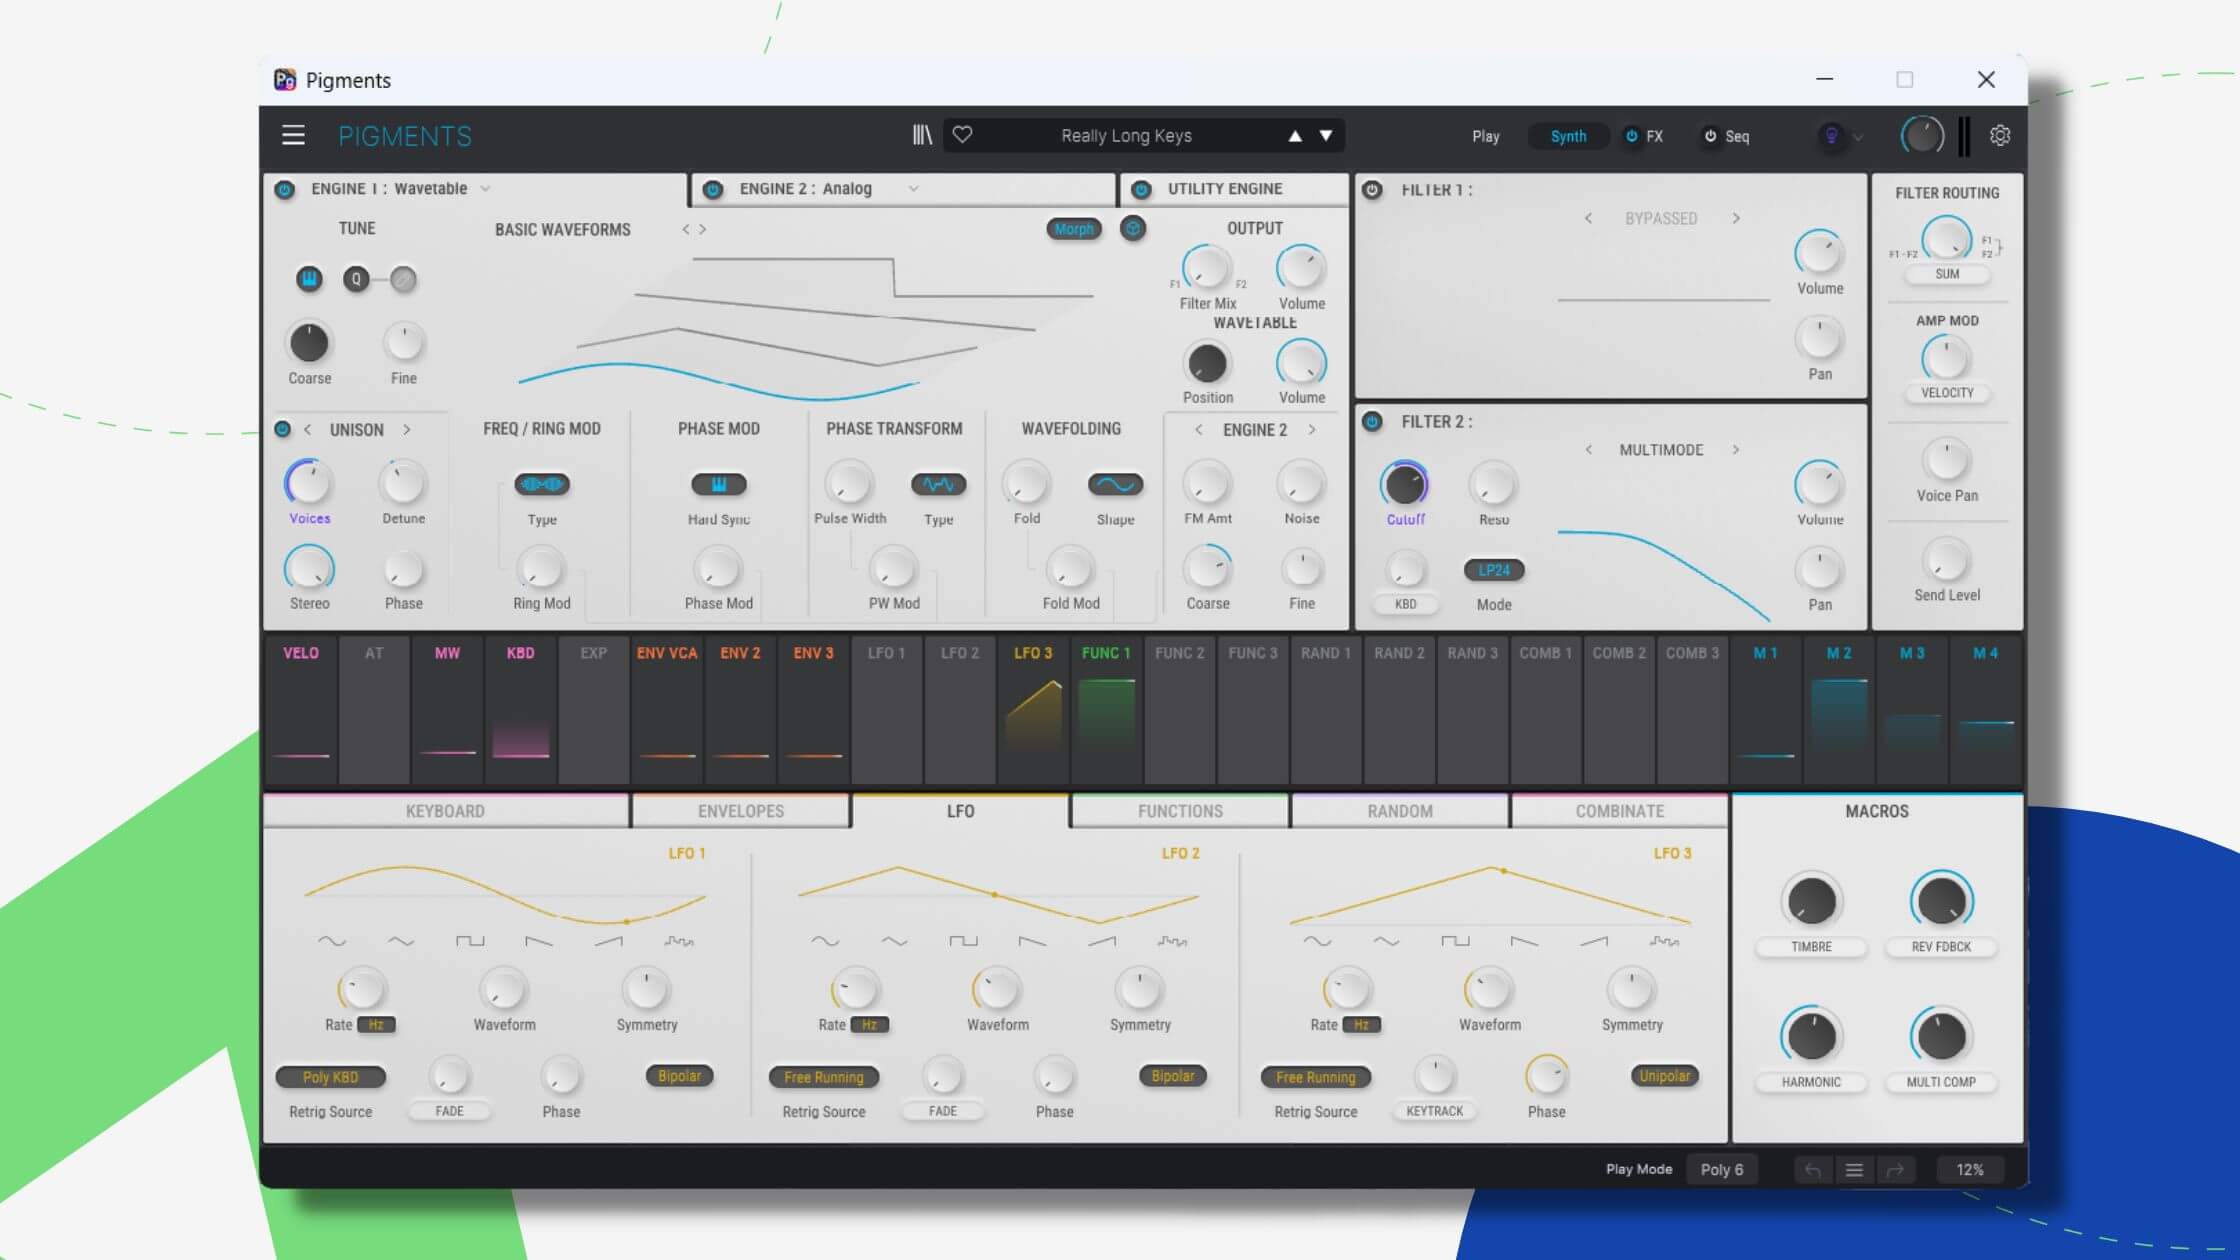Toggle Filter 1 power button
This screenshot has height=1260, width=2240.
[x=1372, y=189]
